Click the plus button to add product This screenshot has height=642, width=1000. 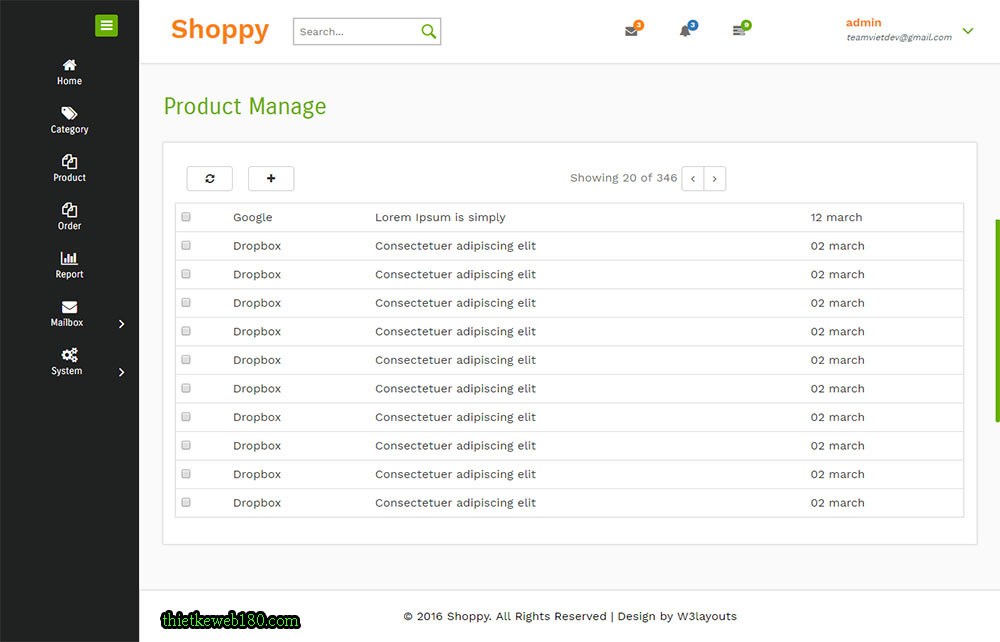pyautogui.click(x=271, y=178)
